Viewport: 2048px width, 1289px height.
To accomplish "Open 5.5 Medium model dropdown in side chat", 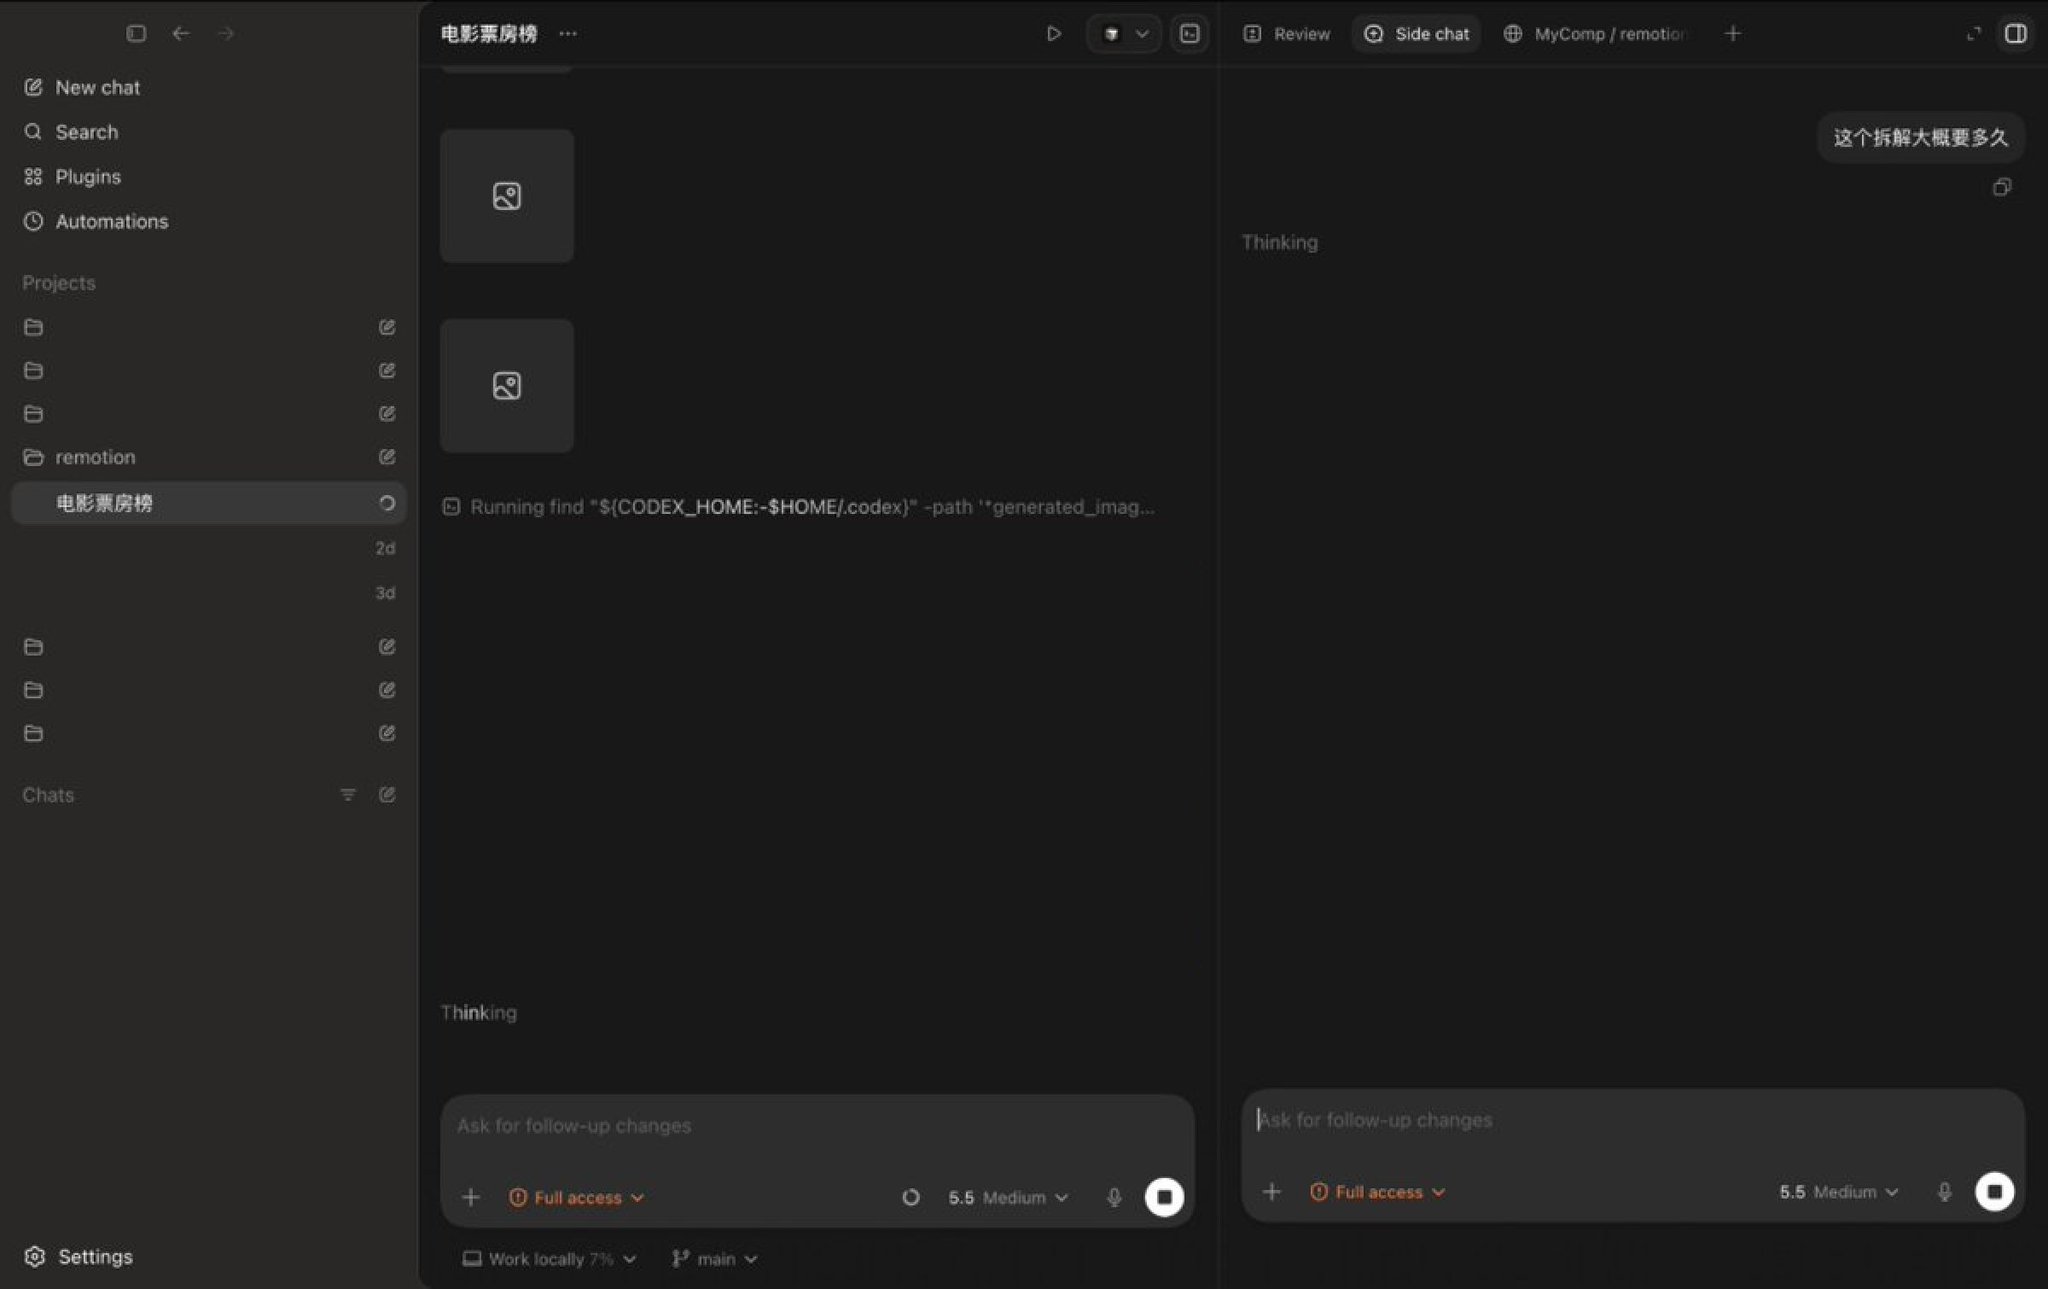I will coord(1838,1192).
